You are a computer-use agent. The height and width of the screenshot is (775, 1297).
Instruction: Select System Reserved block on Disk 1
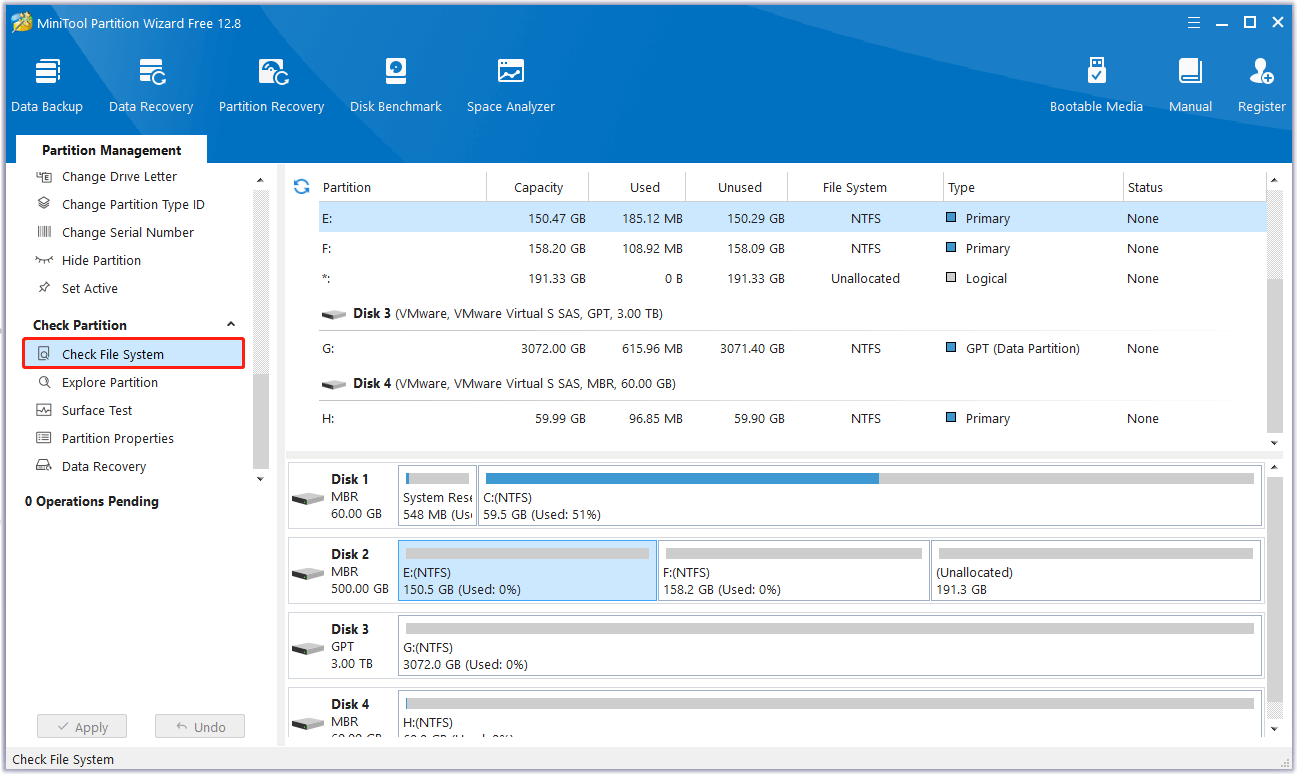437,496
